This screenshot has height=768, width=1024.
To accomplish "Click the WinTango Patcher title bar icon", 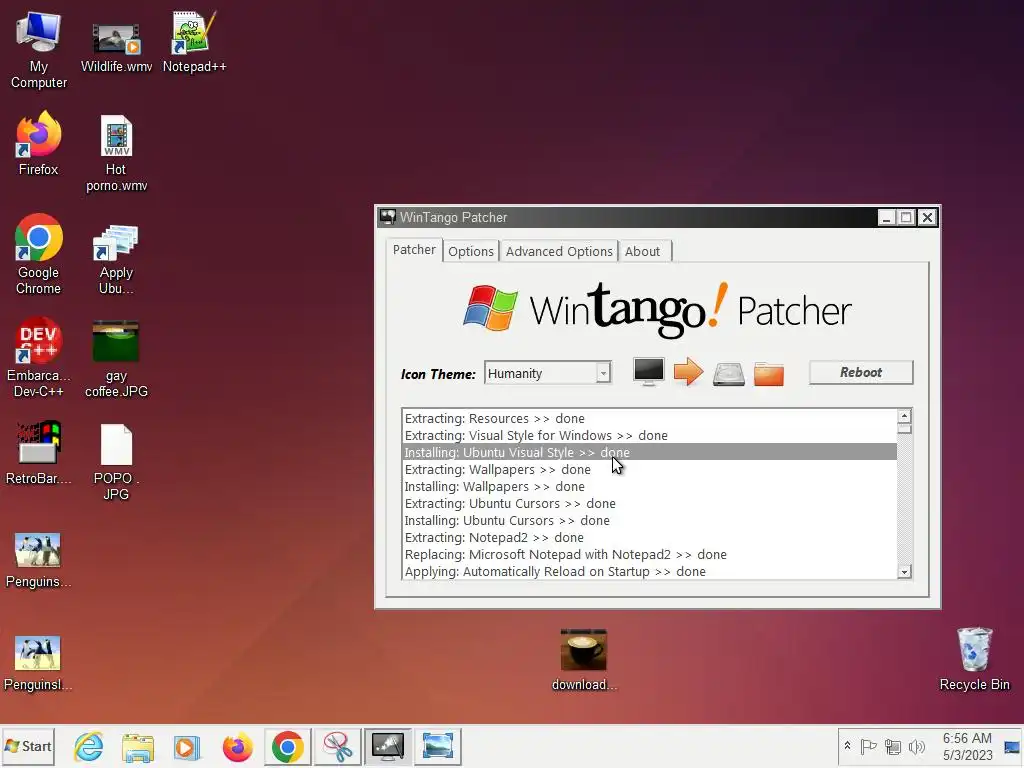I will click(388, 217).
